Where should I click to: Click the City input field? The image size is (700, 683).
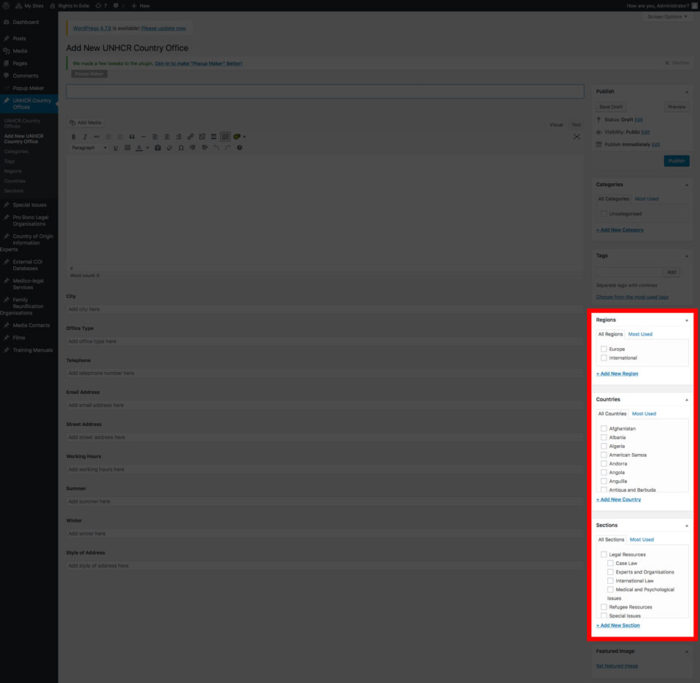tap(325, 309)
